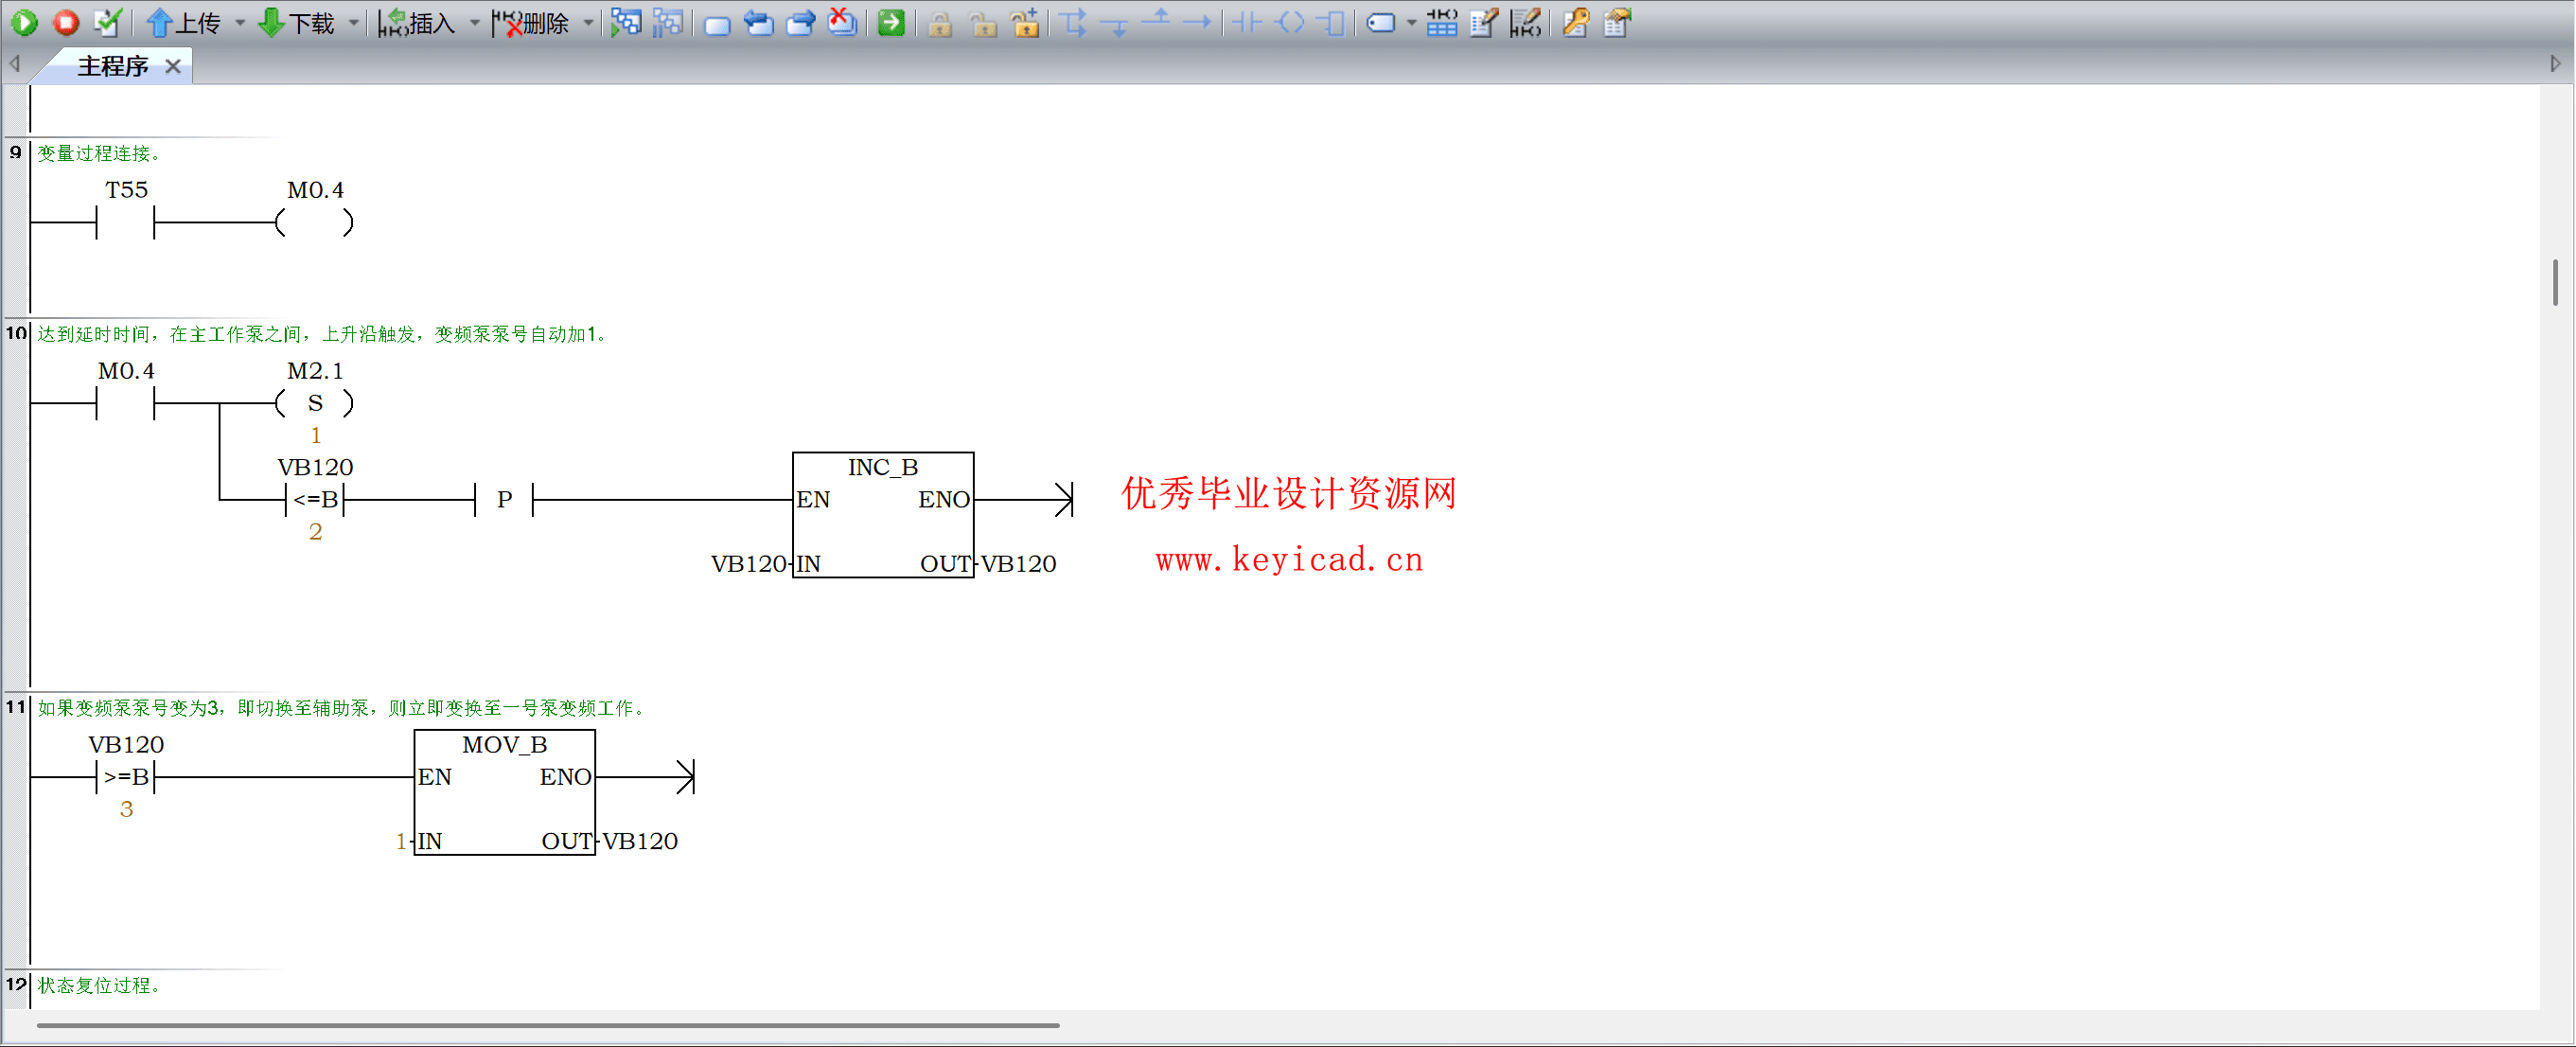
Task: Toggle the program status monitoring icon
Action: pos(626,22)
